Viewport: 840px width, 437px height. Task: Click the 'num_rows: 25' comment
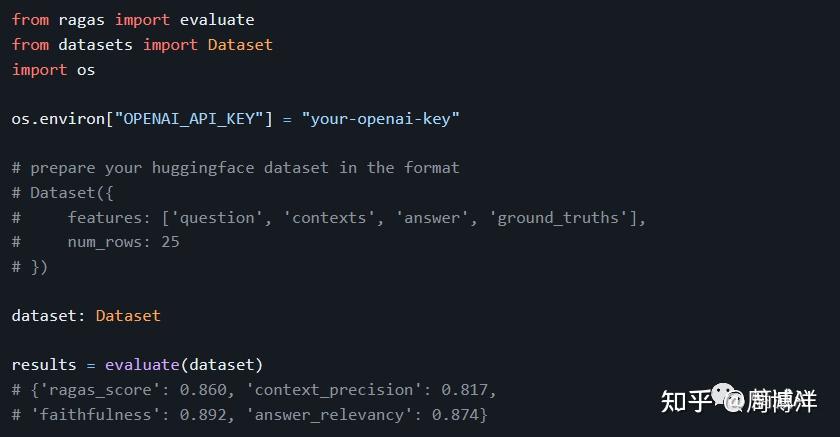(124, 241)
